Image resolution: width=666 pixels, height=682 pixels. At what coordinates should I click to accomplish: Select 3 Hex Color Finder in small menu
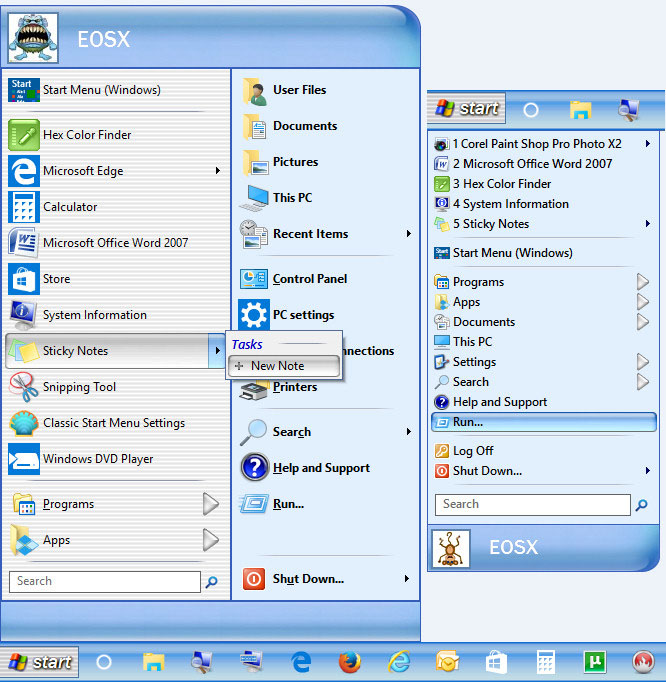(544, 184)
